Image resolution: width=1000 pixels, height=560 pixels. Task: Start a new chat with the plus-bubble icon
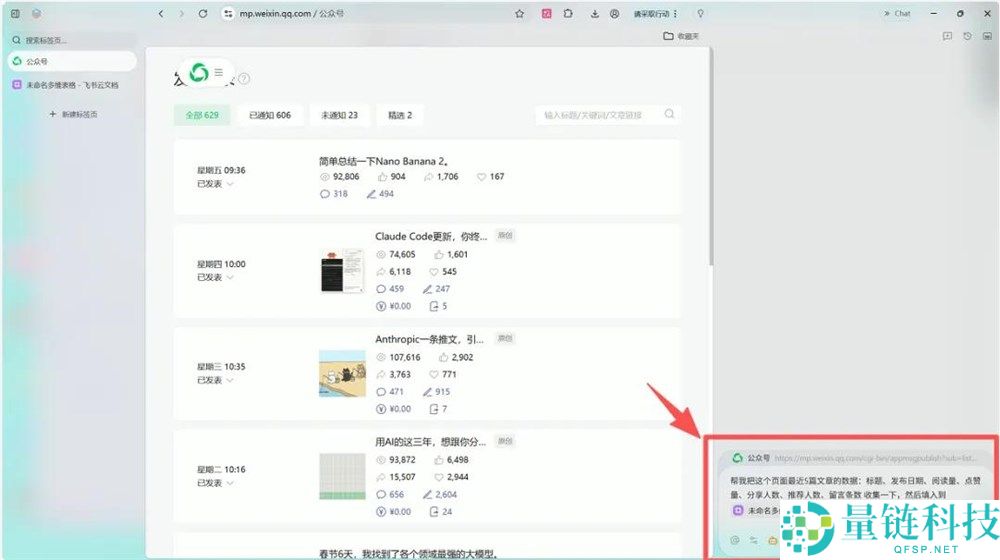947,36
